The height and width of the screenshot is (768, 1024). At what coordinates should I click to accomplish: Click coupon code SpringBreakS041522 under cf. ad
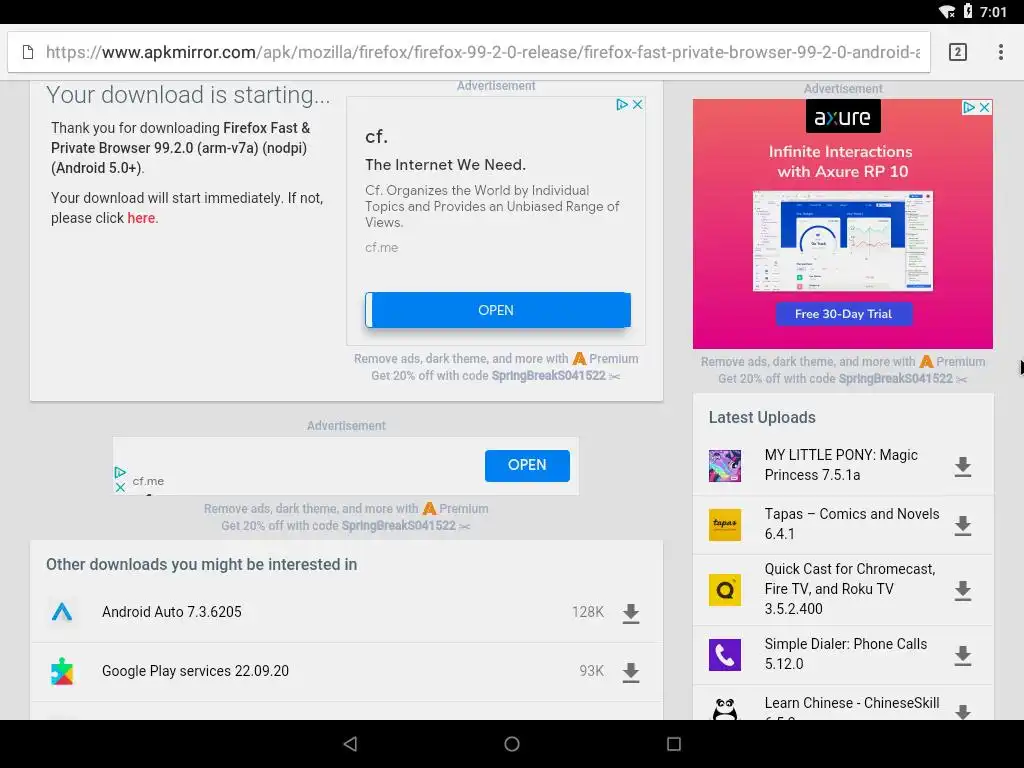point(549,376)
